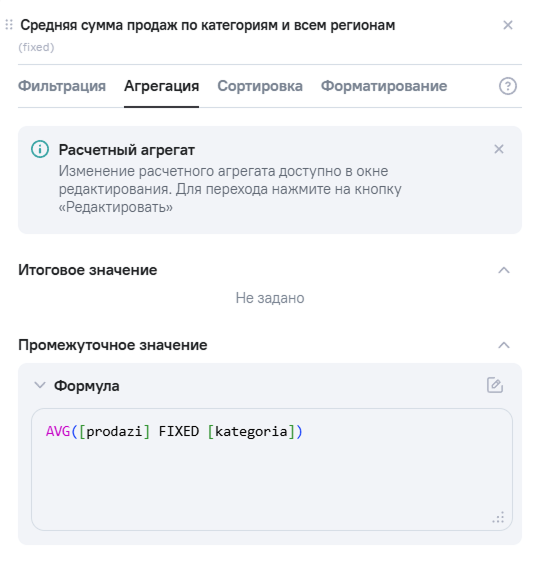
Task: Click the AVG function in the formula
Action: pyautogui.click(x=58, y=431)
